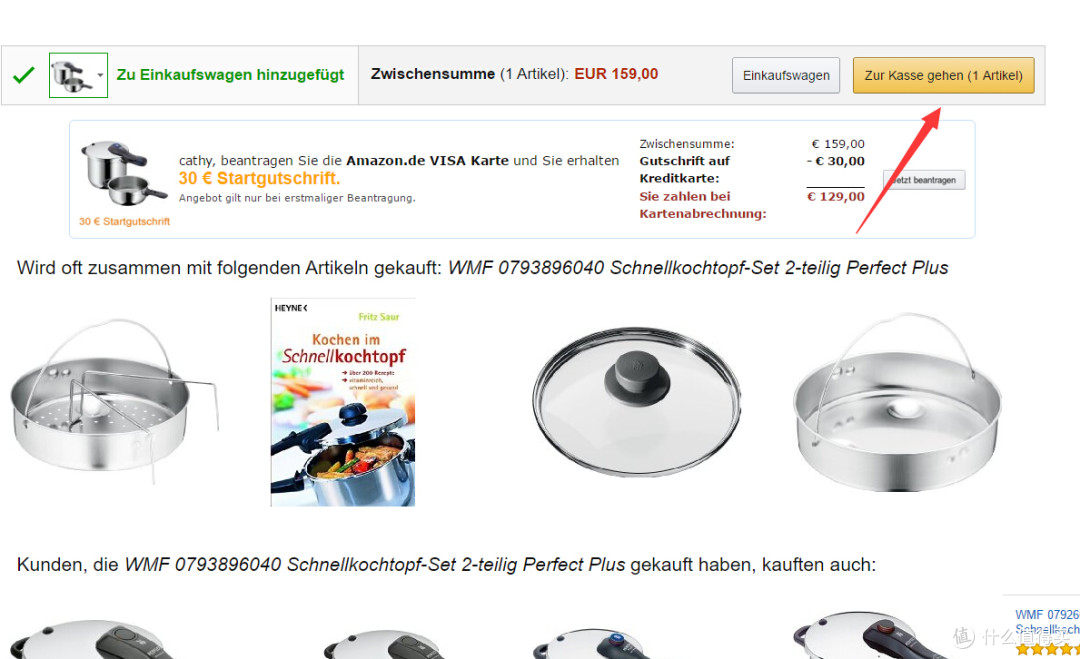Open the Kochen im Schnellkochtopf book cover
This screenshot has width=1080, height=659.
coord(343,402)
